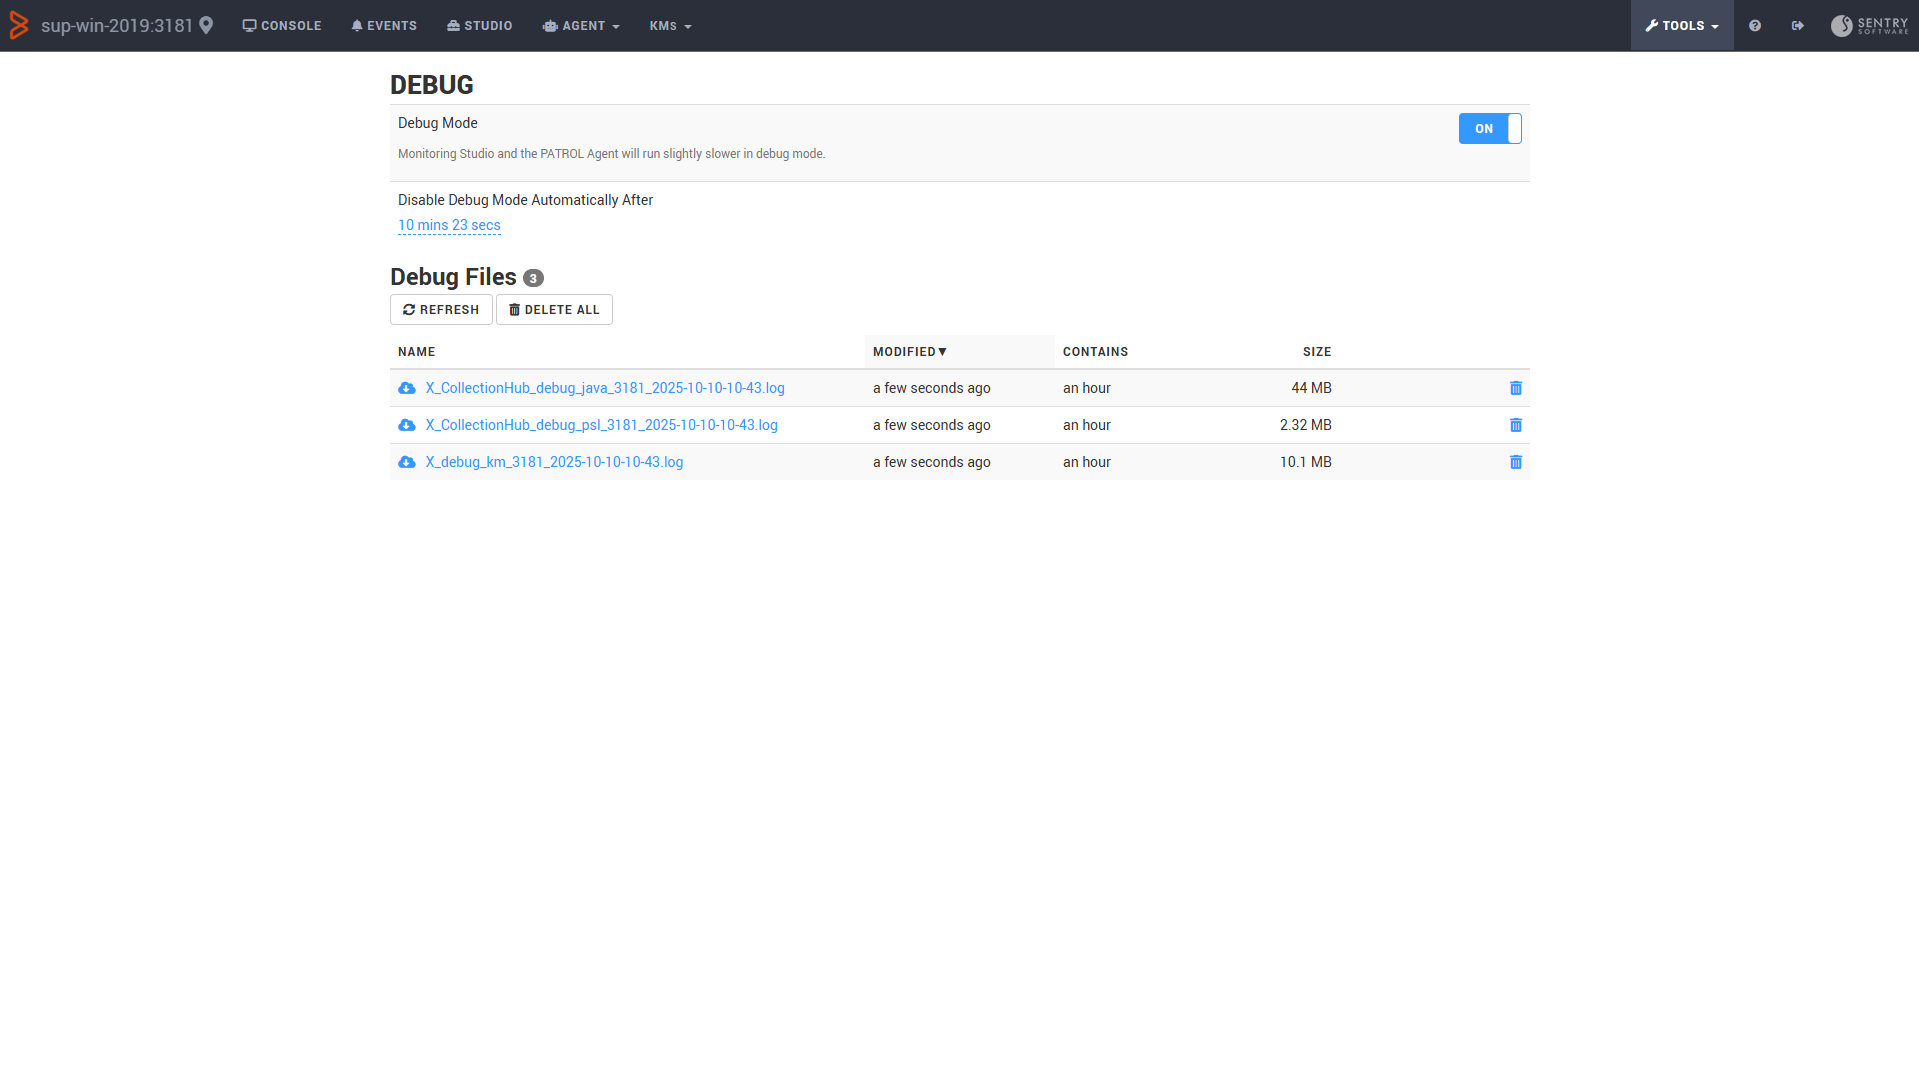Open the Events page
Screen dimensions: 1919x1079
tap(384, 26)
